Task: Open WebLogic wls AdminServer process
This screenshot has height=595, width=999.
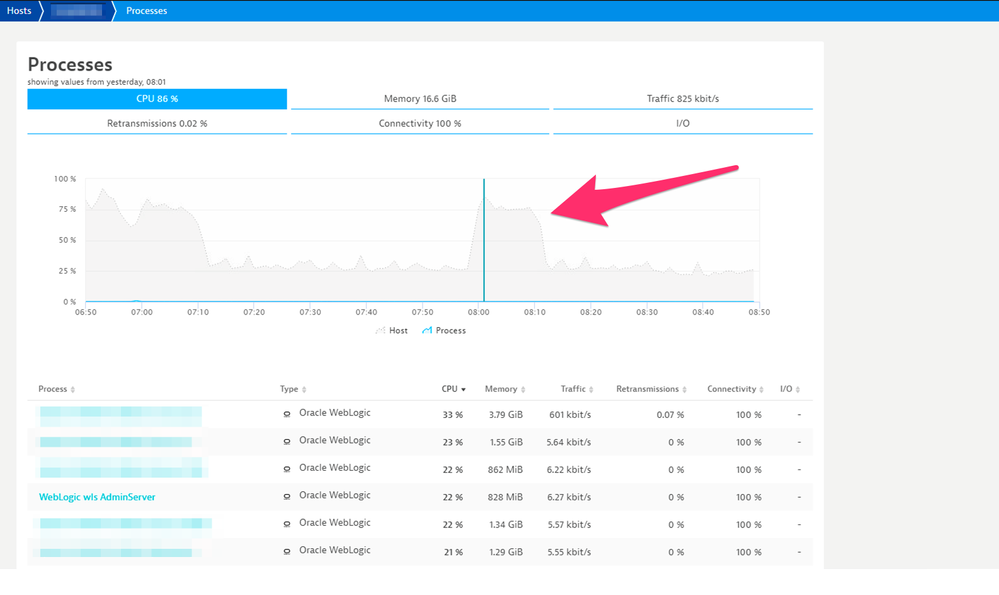Action: [x=97, y=497]
